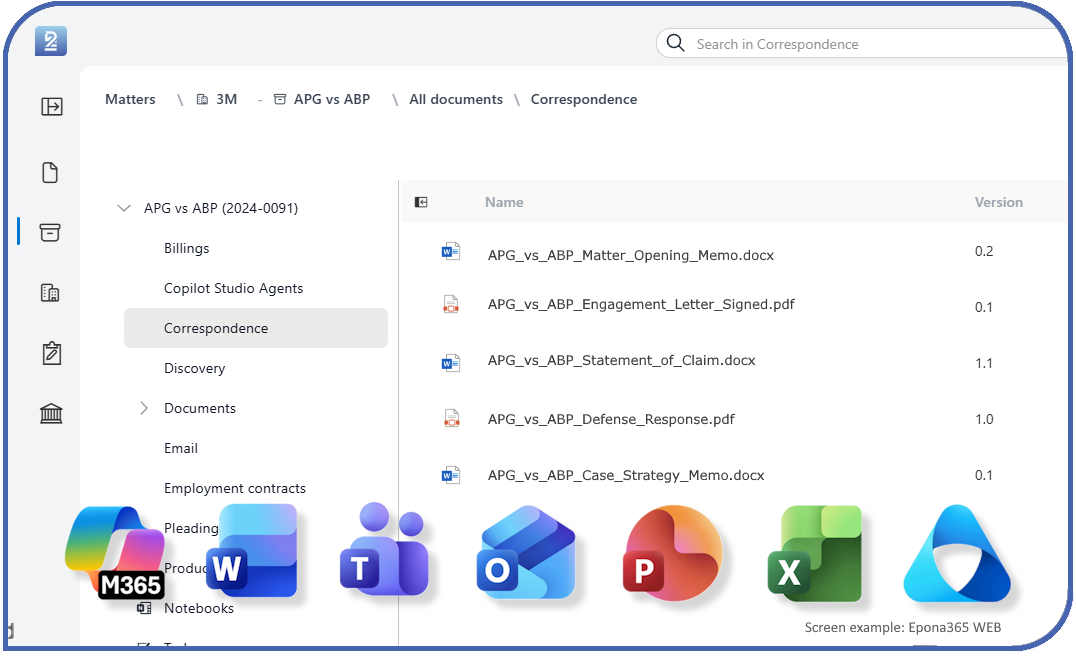Open APG_vs_ABP_Statement_of_Claim.docx
Image resolution: width=1076 pixels, height=660 pixels.
coord(621,361)
